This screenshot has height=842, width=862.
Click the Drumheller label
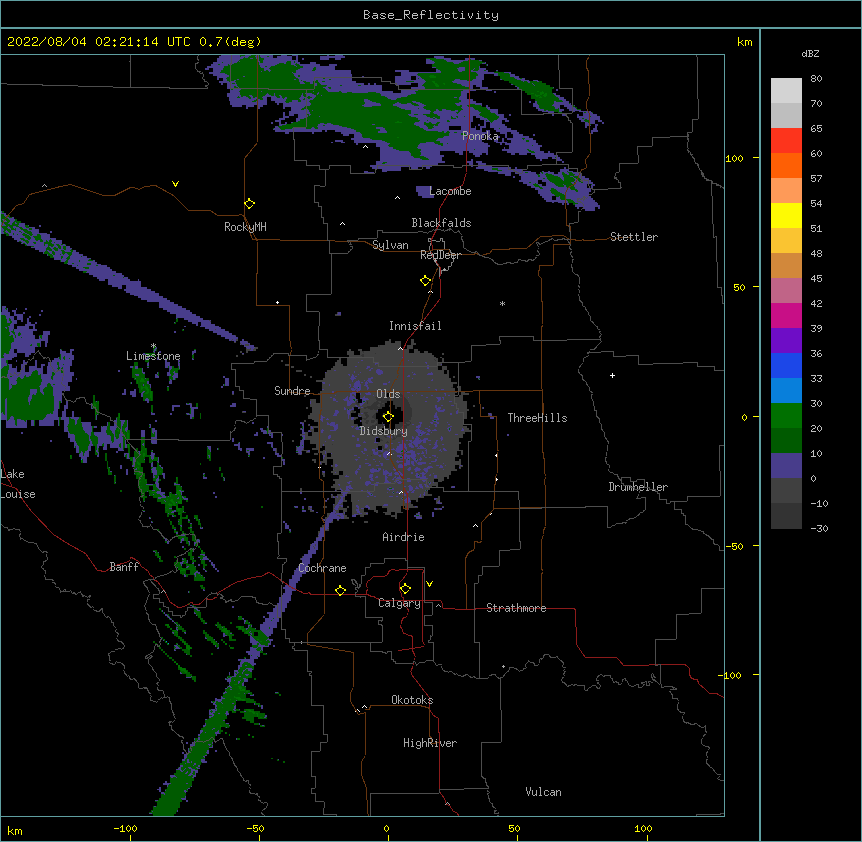(x=638, y=487)
